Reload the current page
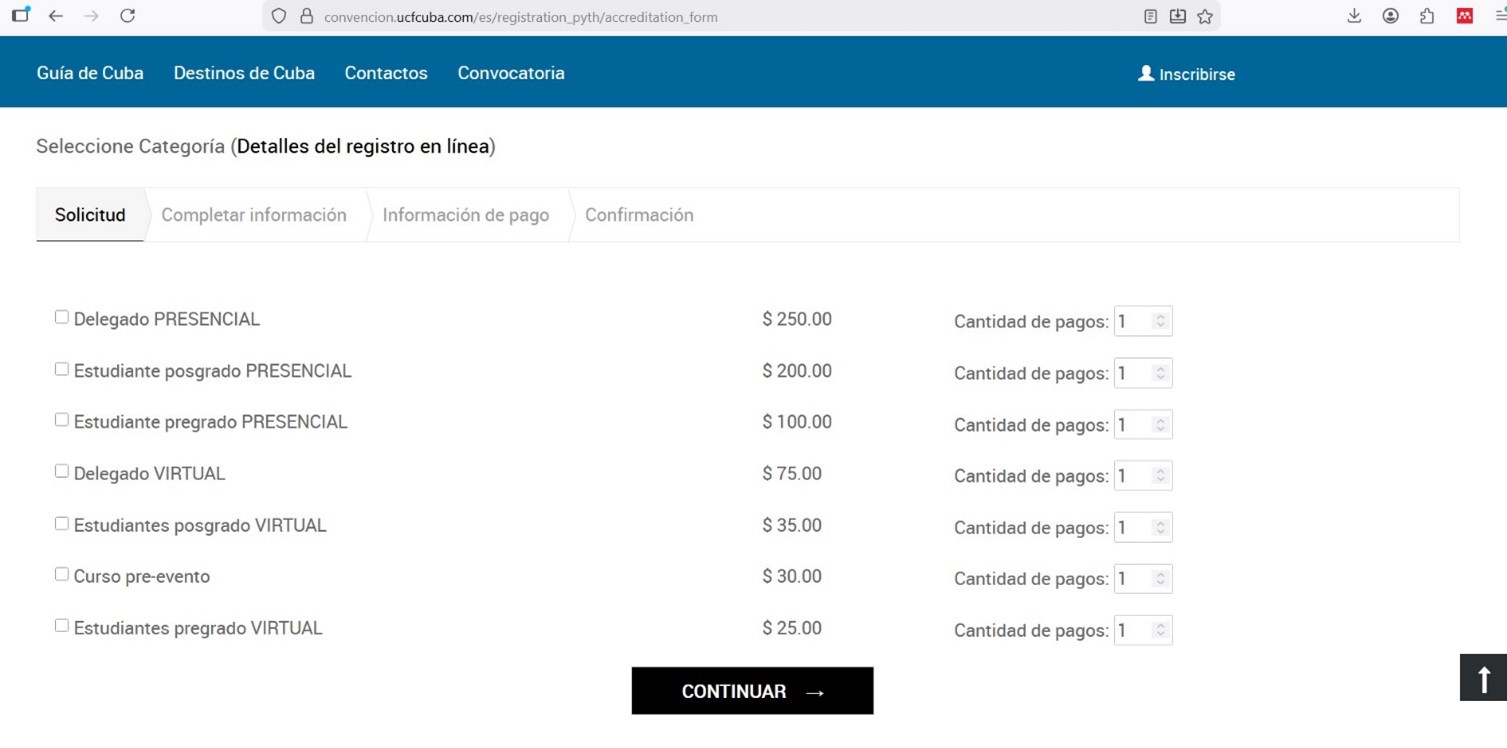This screenshot has width=1507, height=748. pyautogui.click(x=127, y=16)
